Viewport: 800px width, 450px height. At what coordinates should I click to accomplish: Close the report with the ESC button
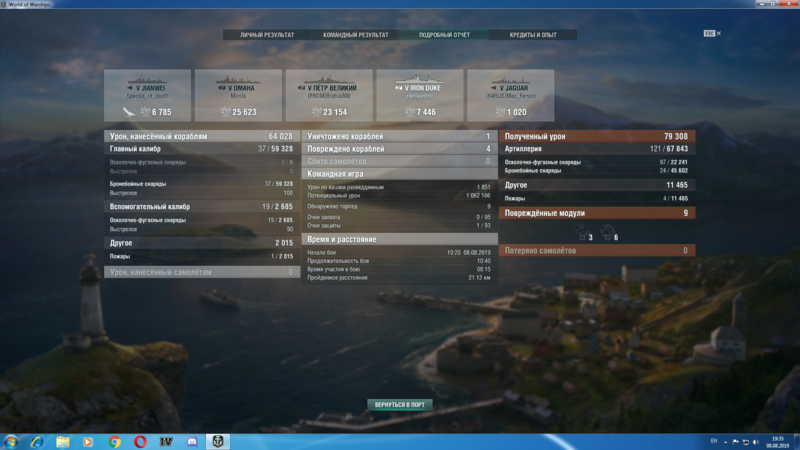[x=710, y=33]
